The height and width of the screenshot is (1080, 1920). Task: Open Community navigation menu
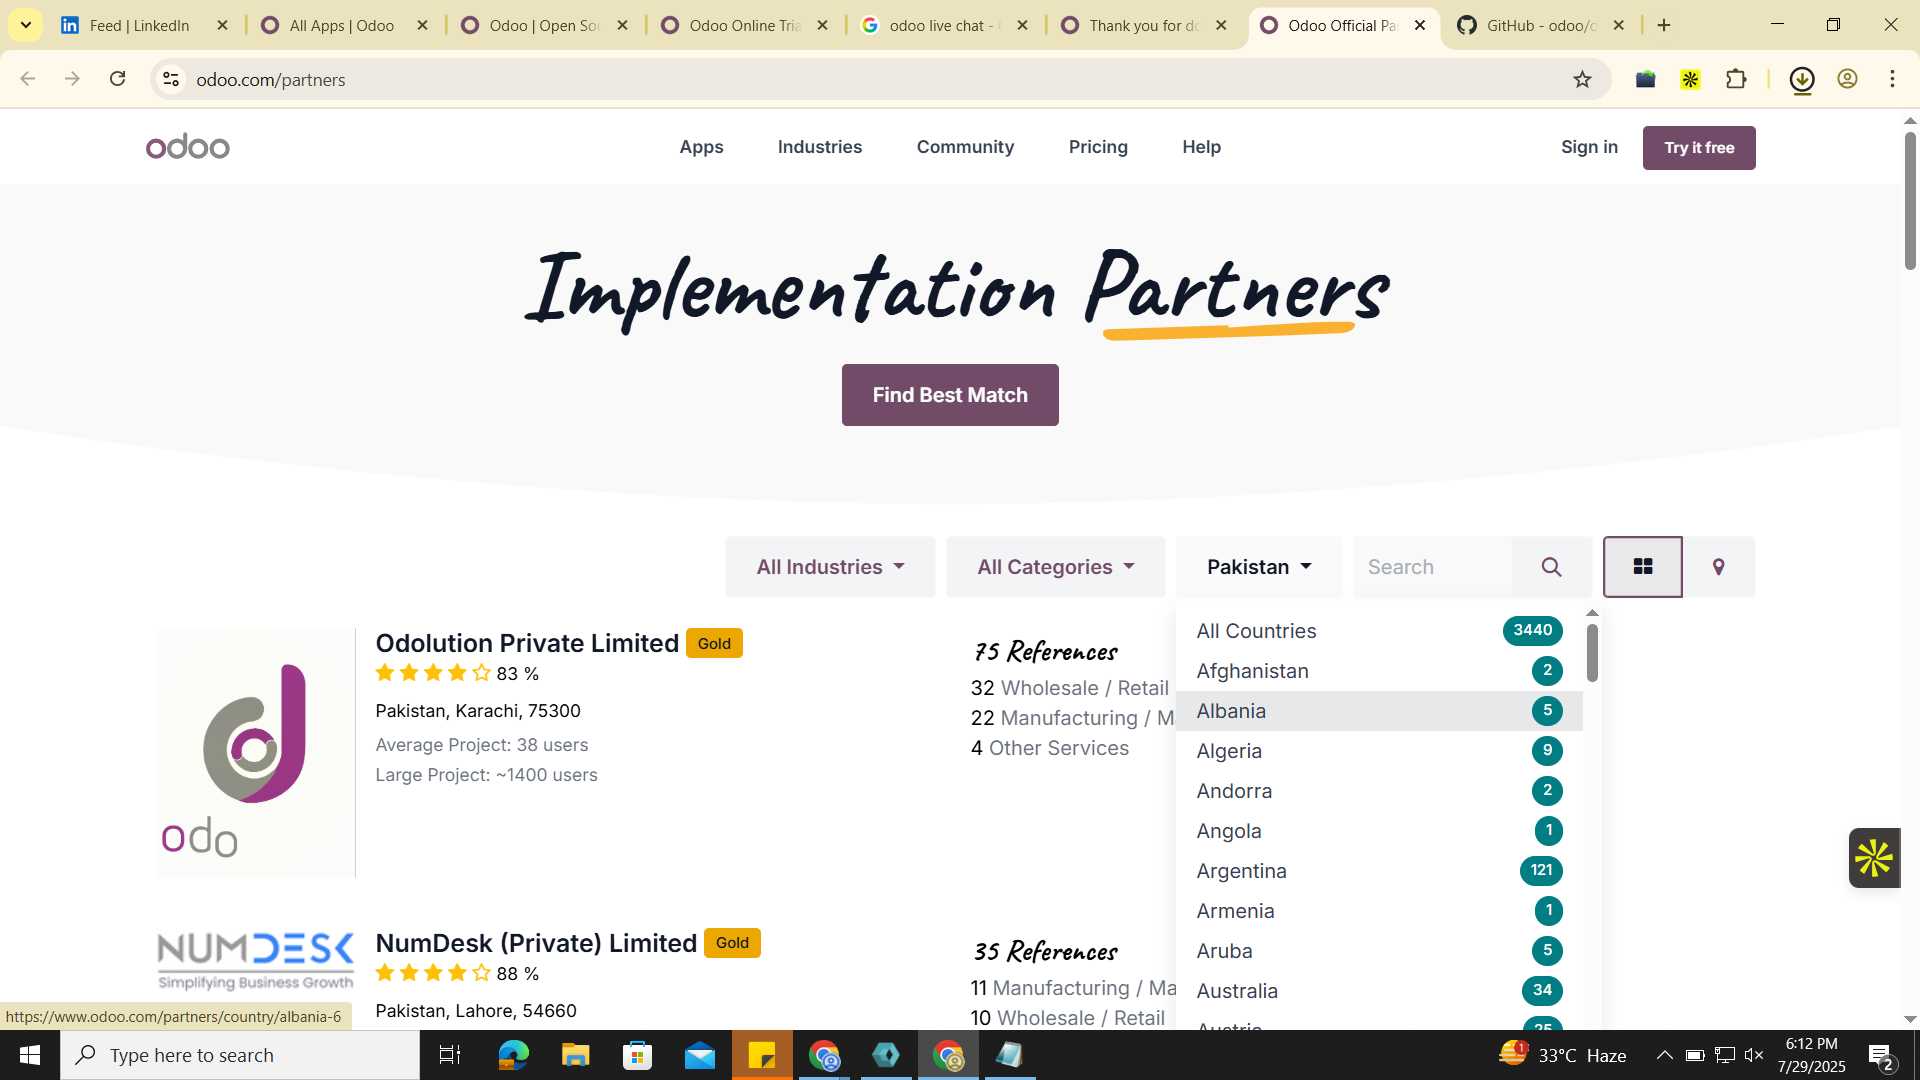point(965,147)
